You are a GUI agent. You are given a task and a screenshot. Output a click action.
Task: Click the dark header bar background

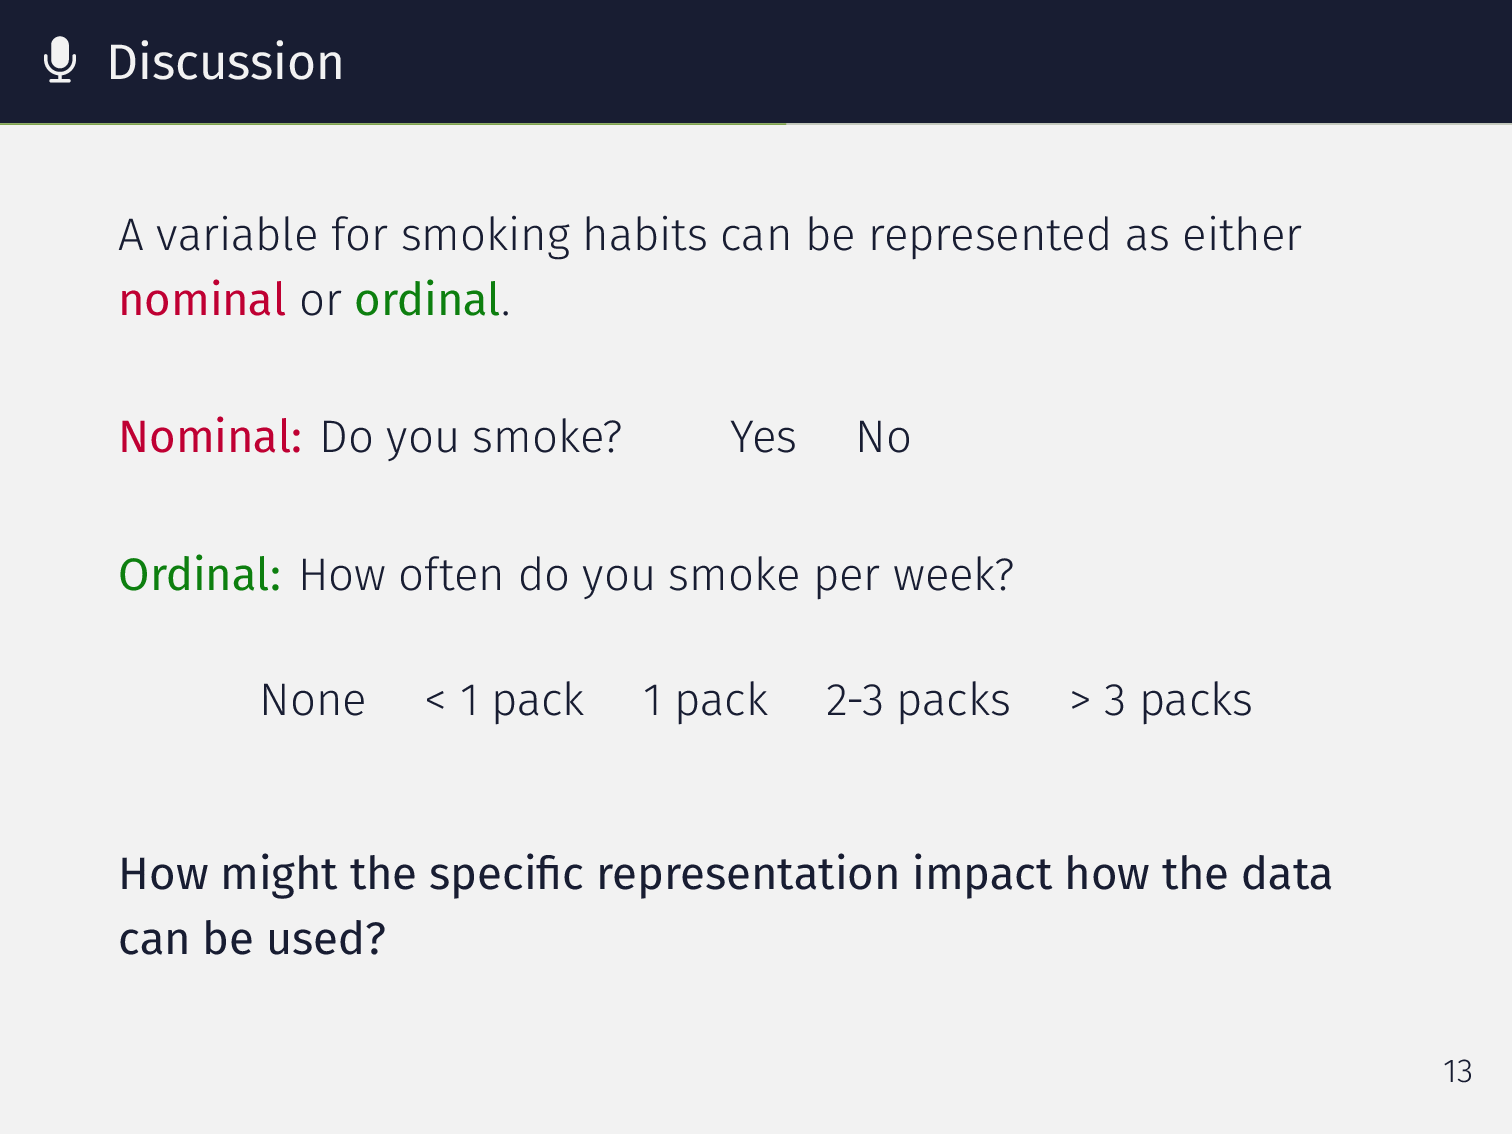[x=1000, y=60]
